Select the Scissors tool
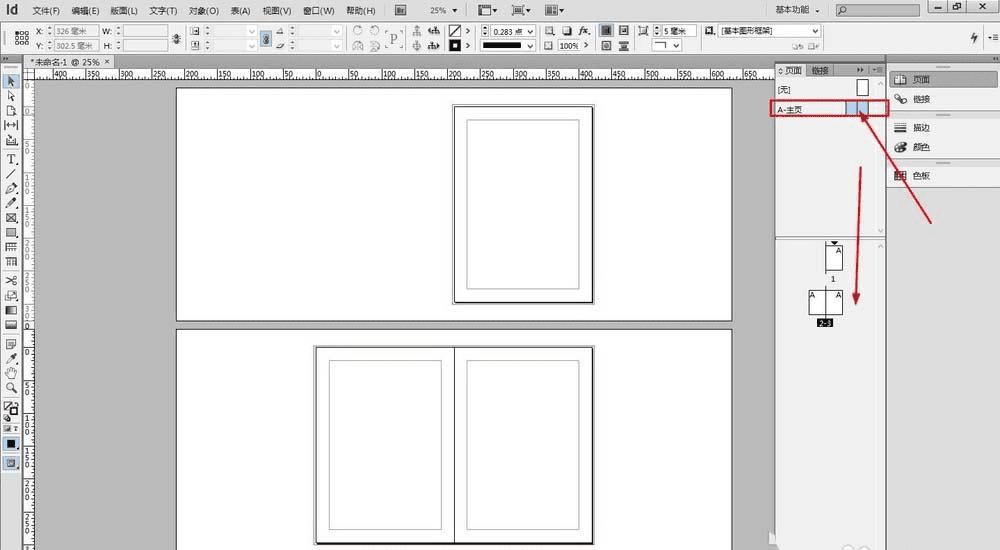 point(11,280)
